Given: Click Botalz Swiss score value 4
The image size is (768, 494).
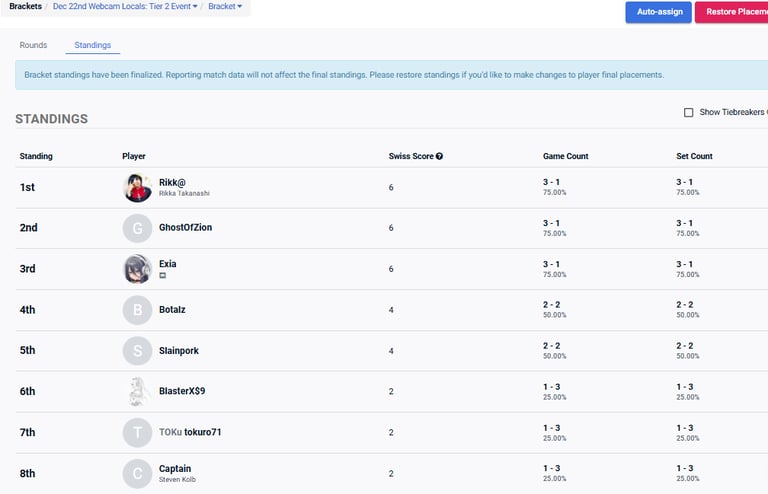Looking at the screenshot, I should point(391,310).
